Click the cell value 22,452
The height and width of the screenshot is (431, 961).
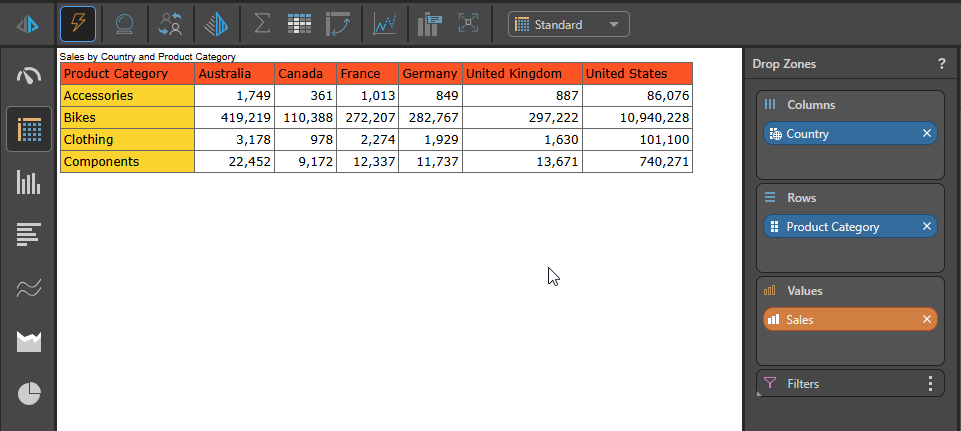point(235,162)
